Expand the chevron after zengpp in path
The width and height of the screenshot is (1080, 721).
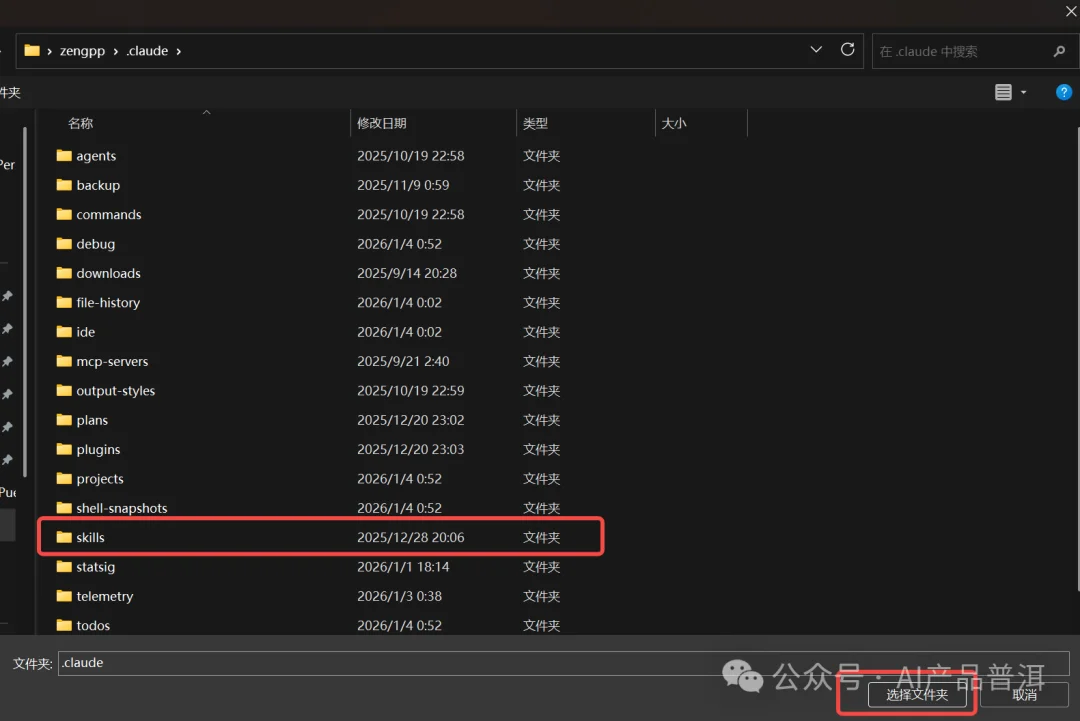tap(115, 51)
